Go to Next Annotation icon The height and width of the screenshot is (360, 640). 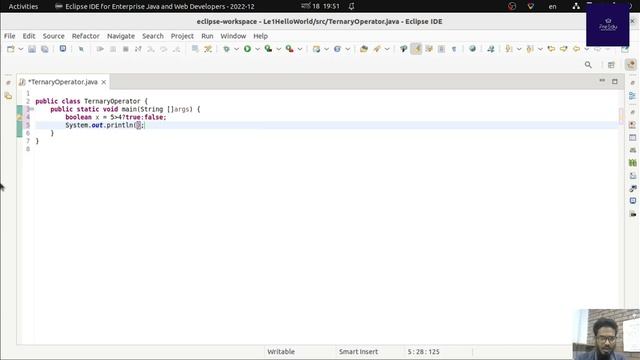[509, 49]
